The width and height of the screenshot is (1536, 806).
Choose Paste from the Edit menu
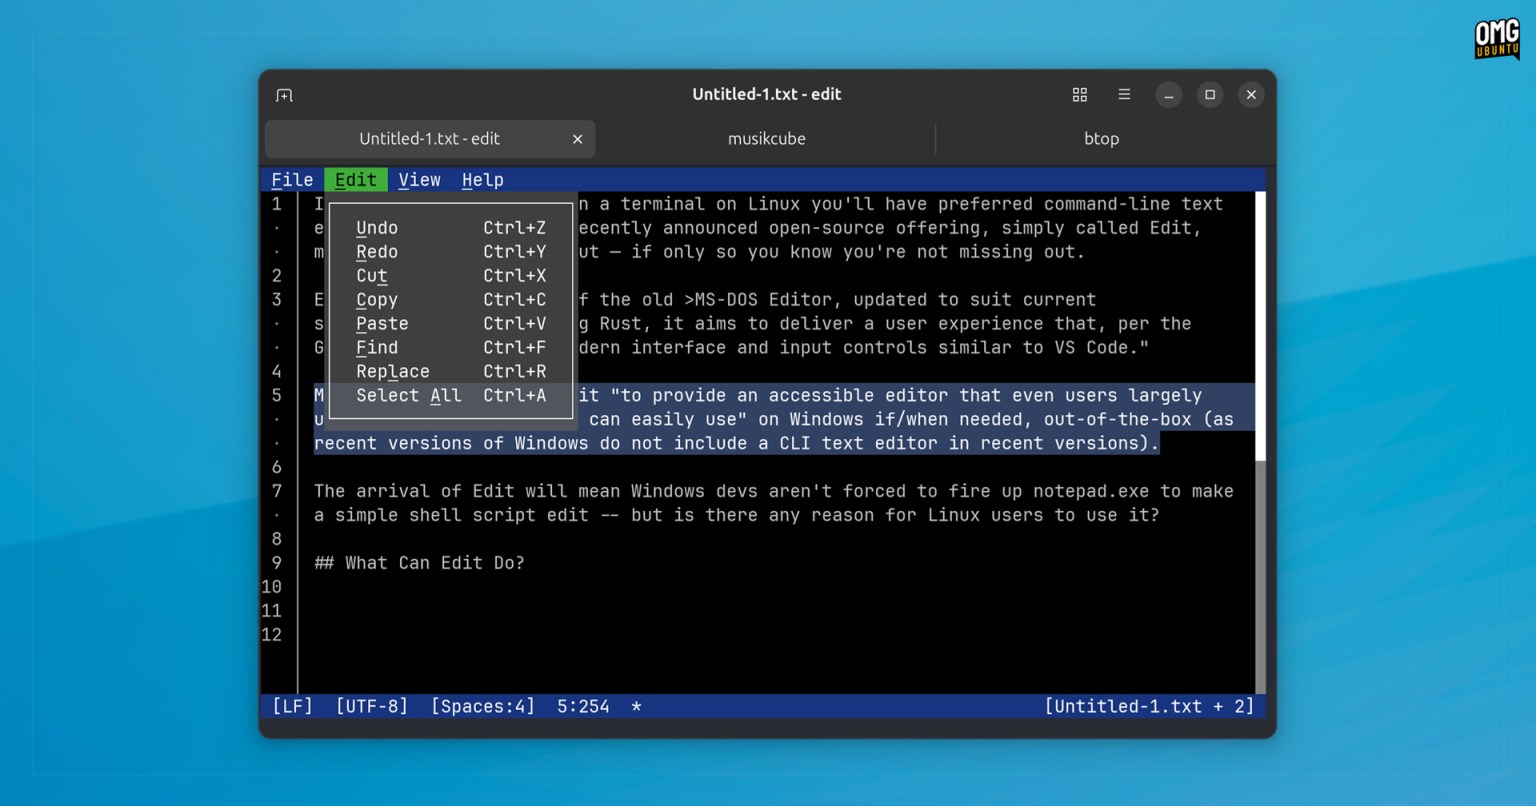pos(451,324)
